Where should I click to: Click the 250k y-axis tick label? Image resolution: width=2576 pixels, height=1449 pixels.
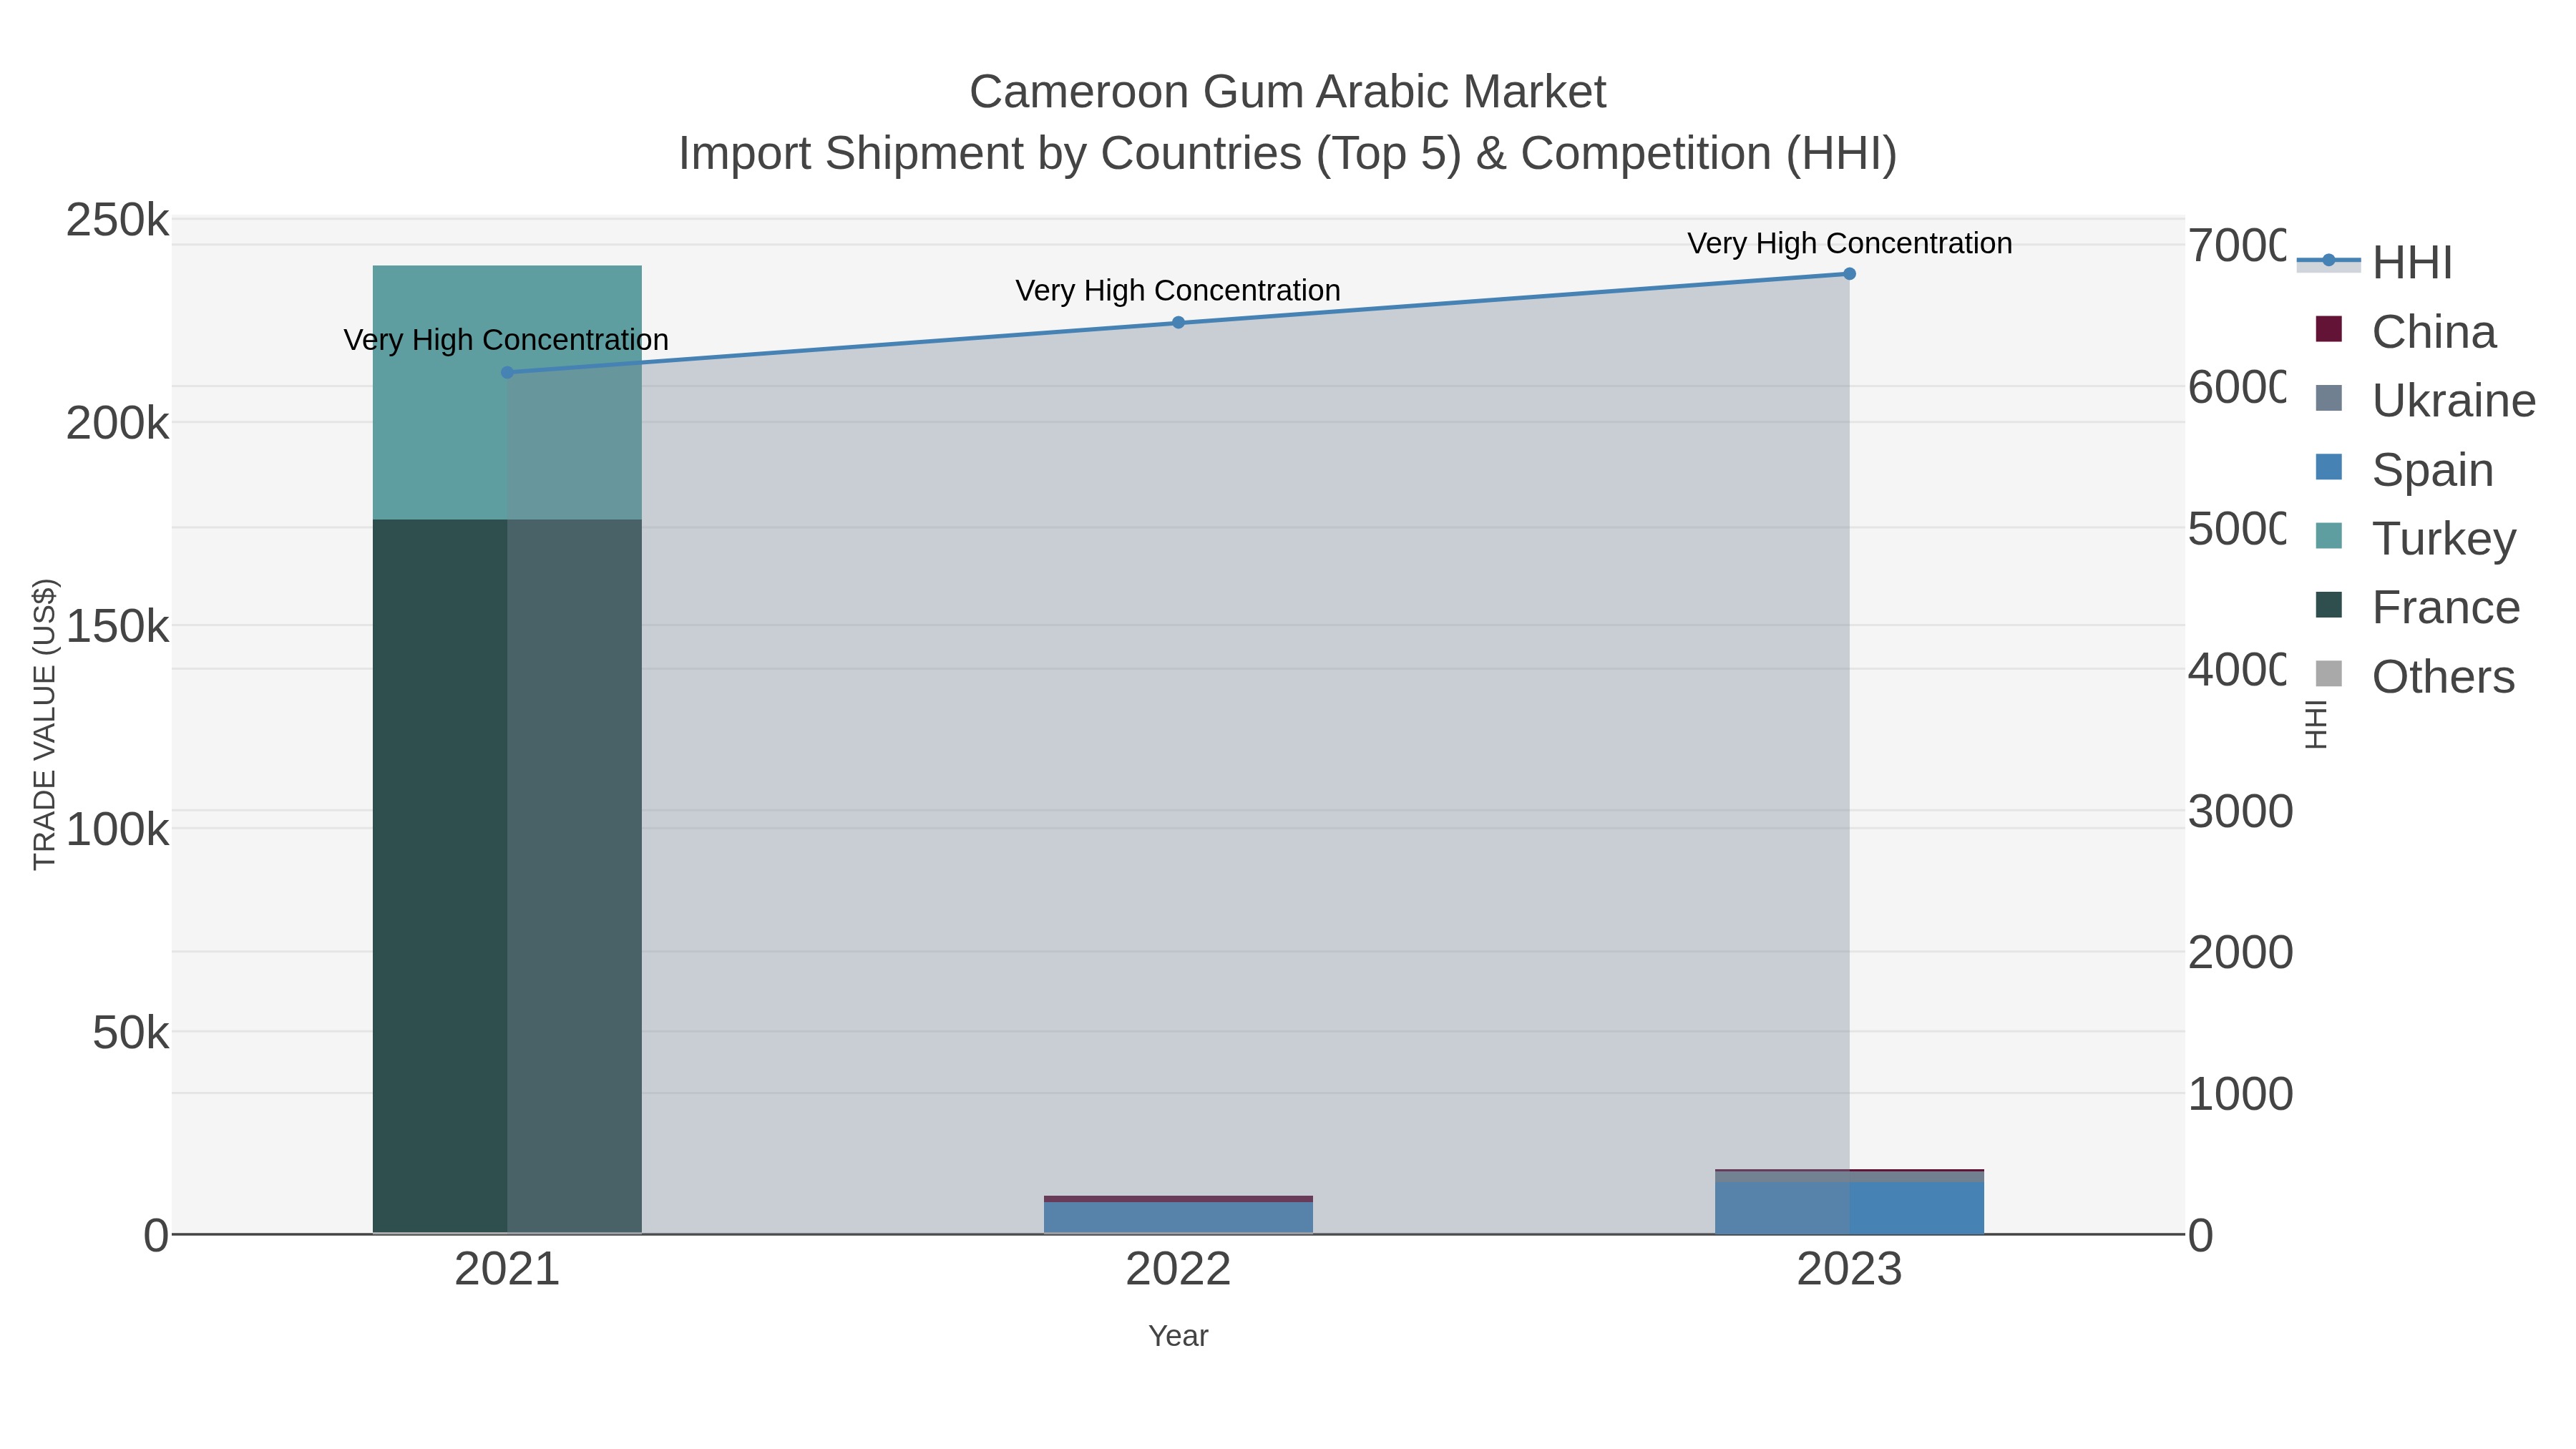(117, 220)
